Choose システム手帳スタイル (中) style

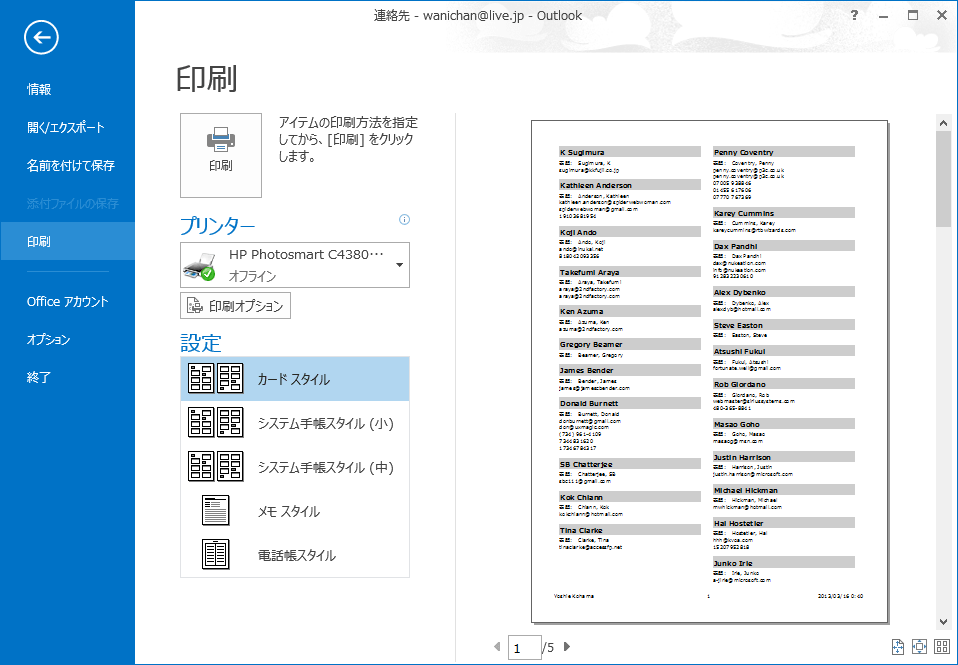[294, 467]
